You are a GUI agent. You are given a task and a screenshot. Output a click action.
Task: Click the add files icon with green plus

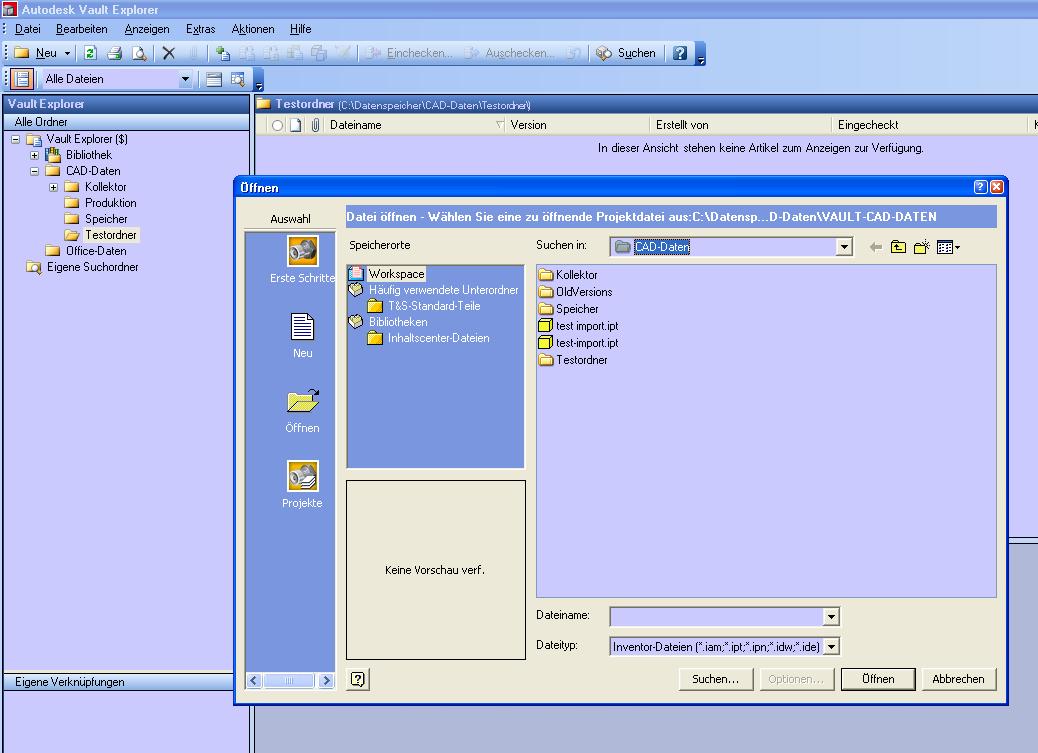[223, 53]
